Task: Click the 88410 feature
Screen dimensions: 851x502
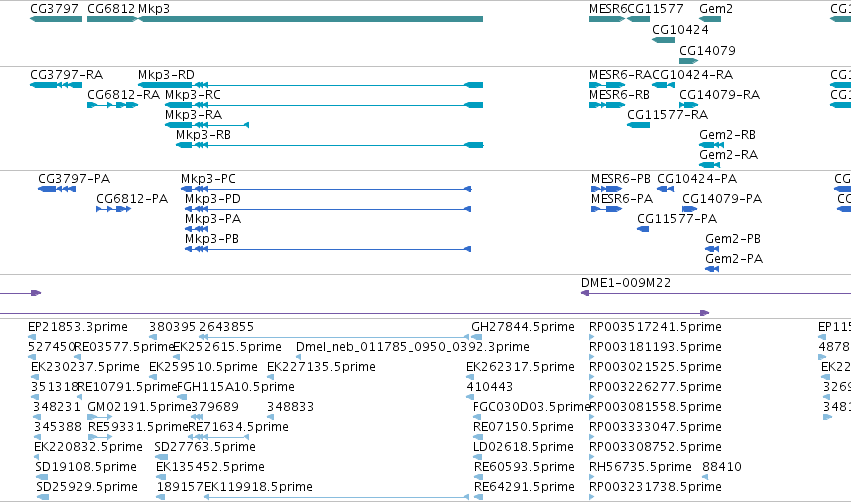Action: (705, 478)
